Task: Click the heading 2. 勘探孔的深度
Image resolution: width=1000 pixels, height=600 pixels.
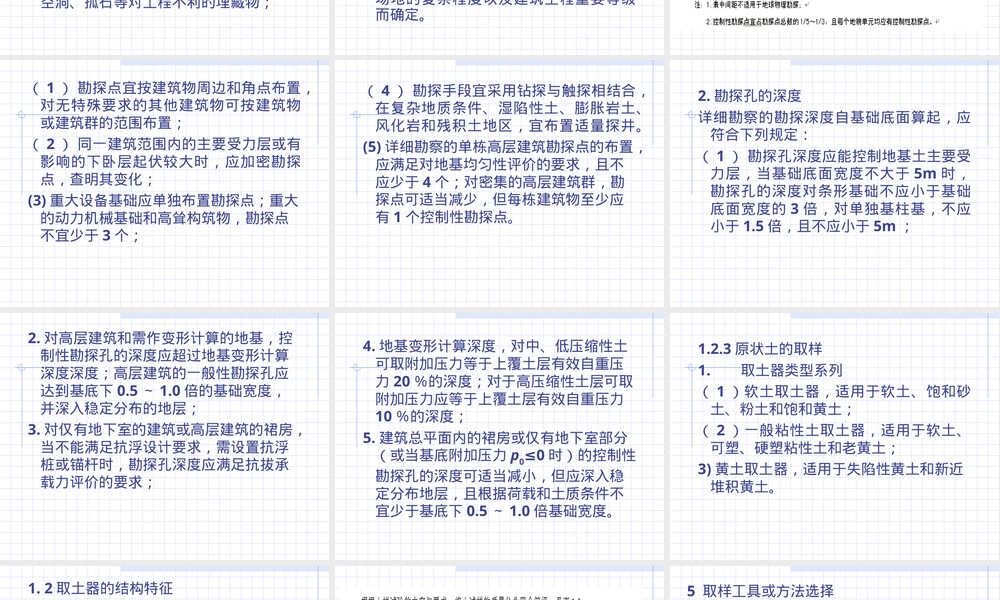Action: (749, 96)
